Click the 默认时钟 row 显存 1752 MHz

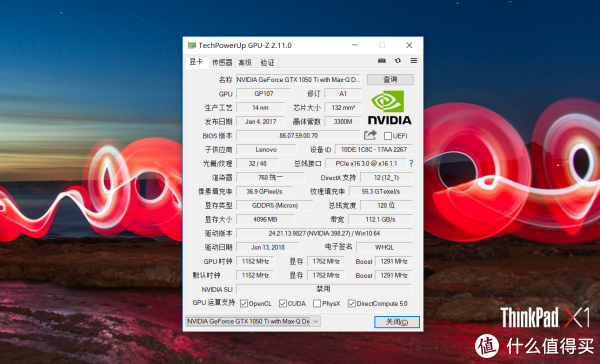pos(326,275)
